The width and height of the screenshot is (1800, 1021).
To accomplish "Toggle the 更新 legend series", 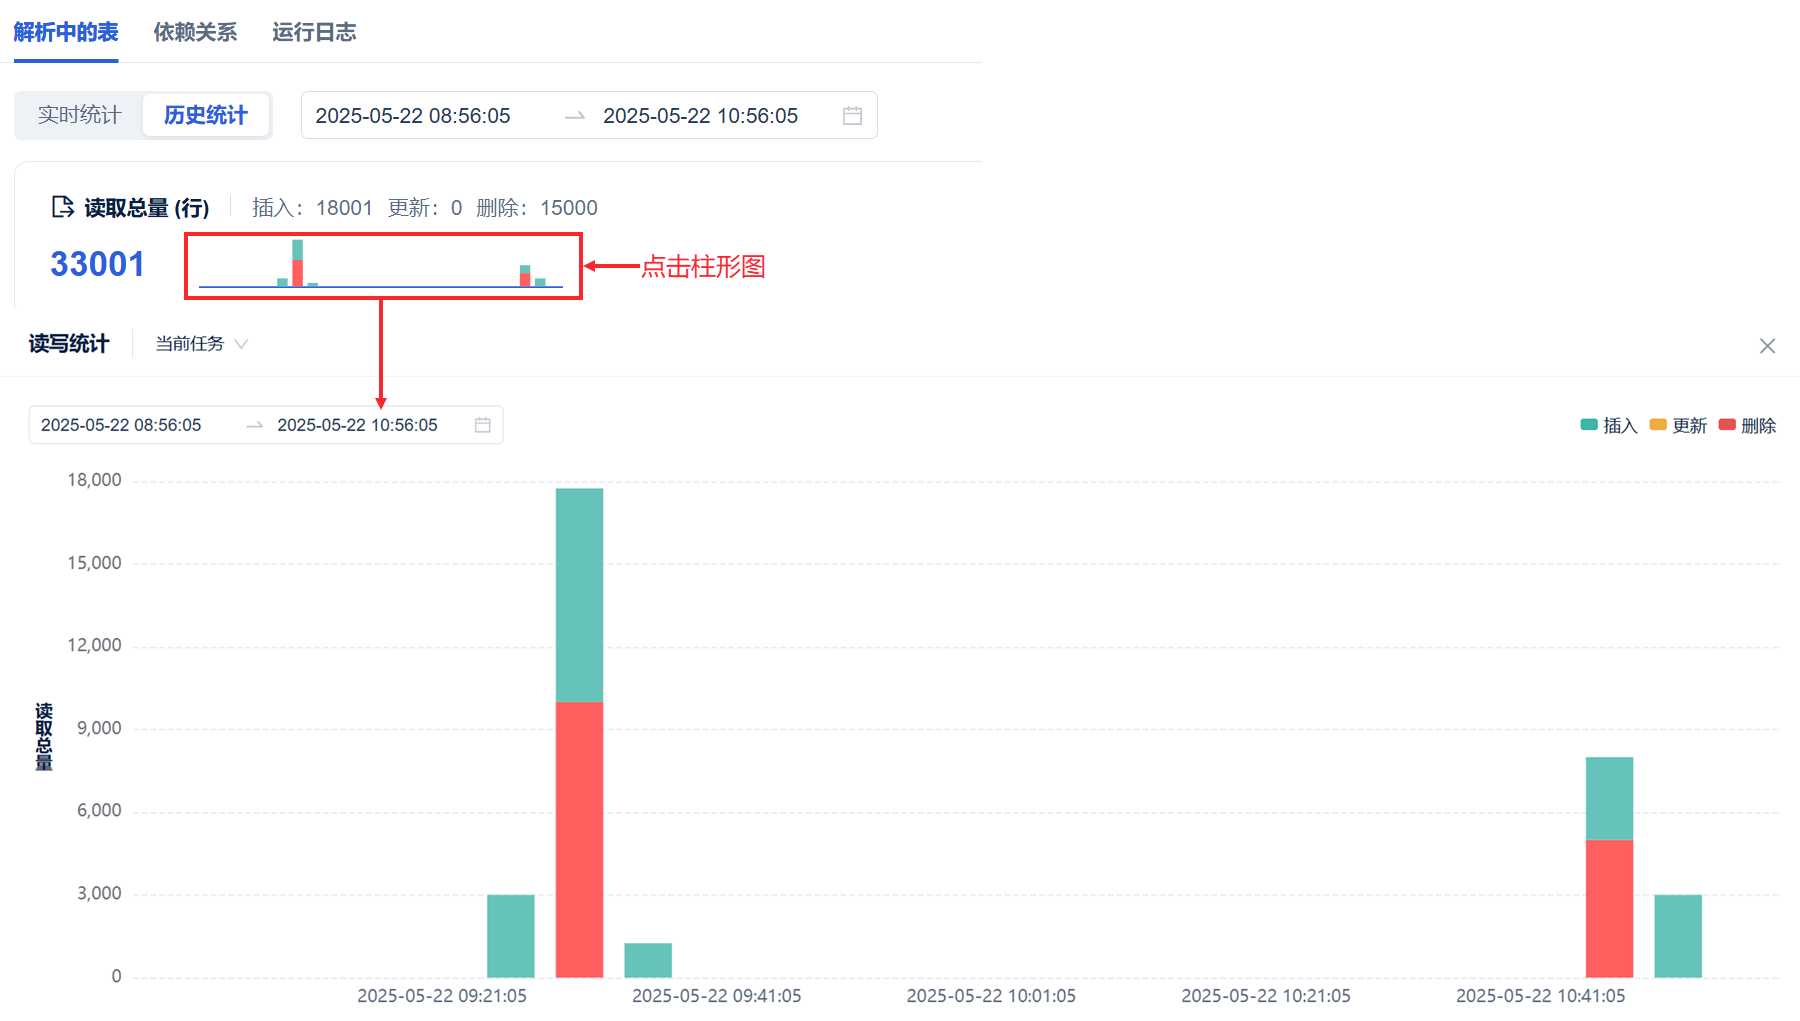I will pos(1678,426).
